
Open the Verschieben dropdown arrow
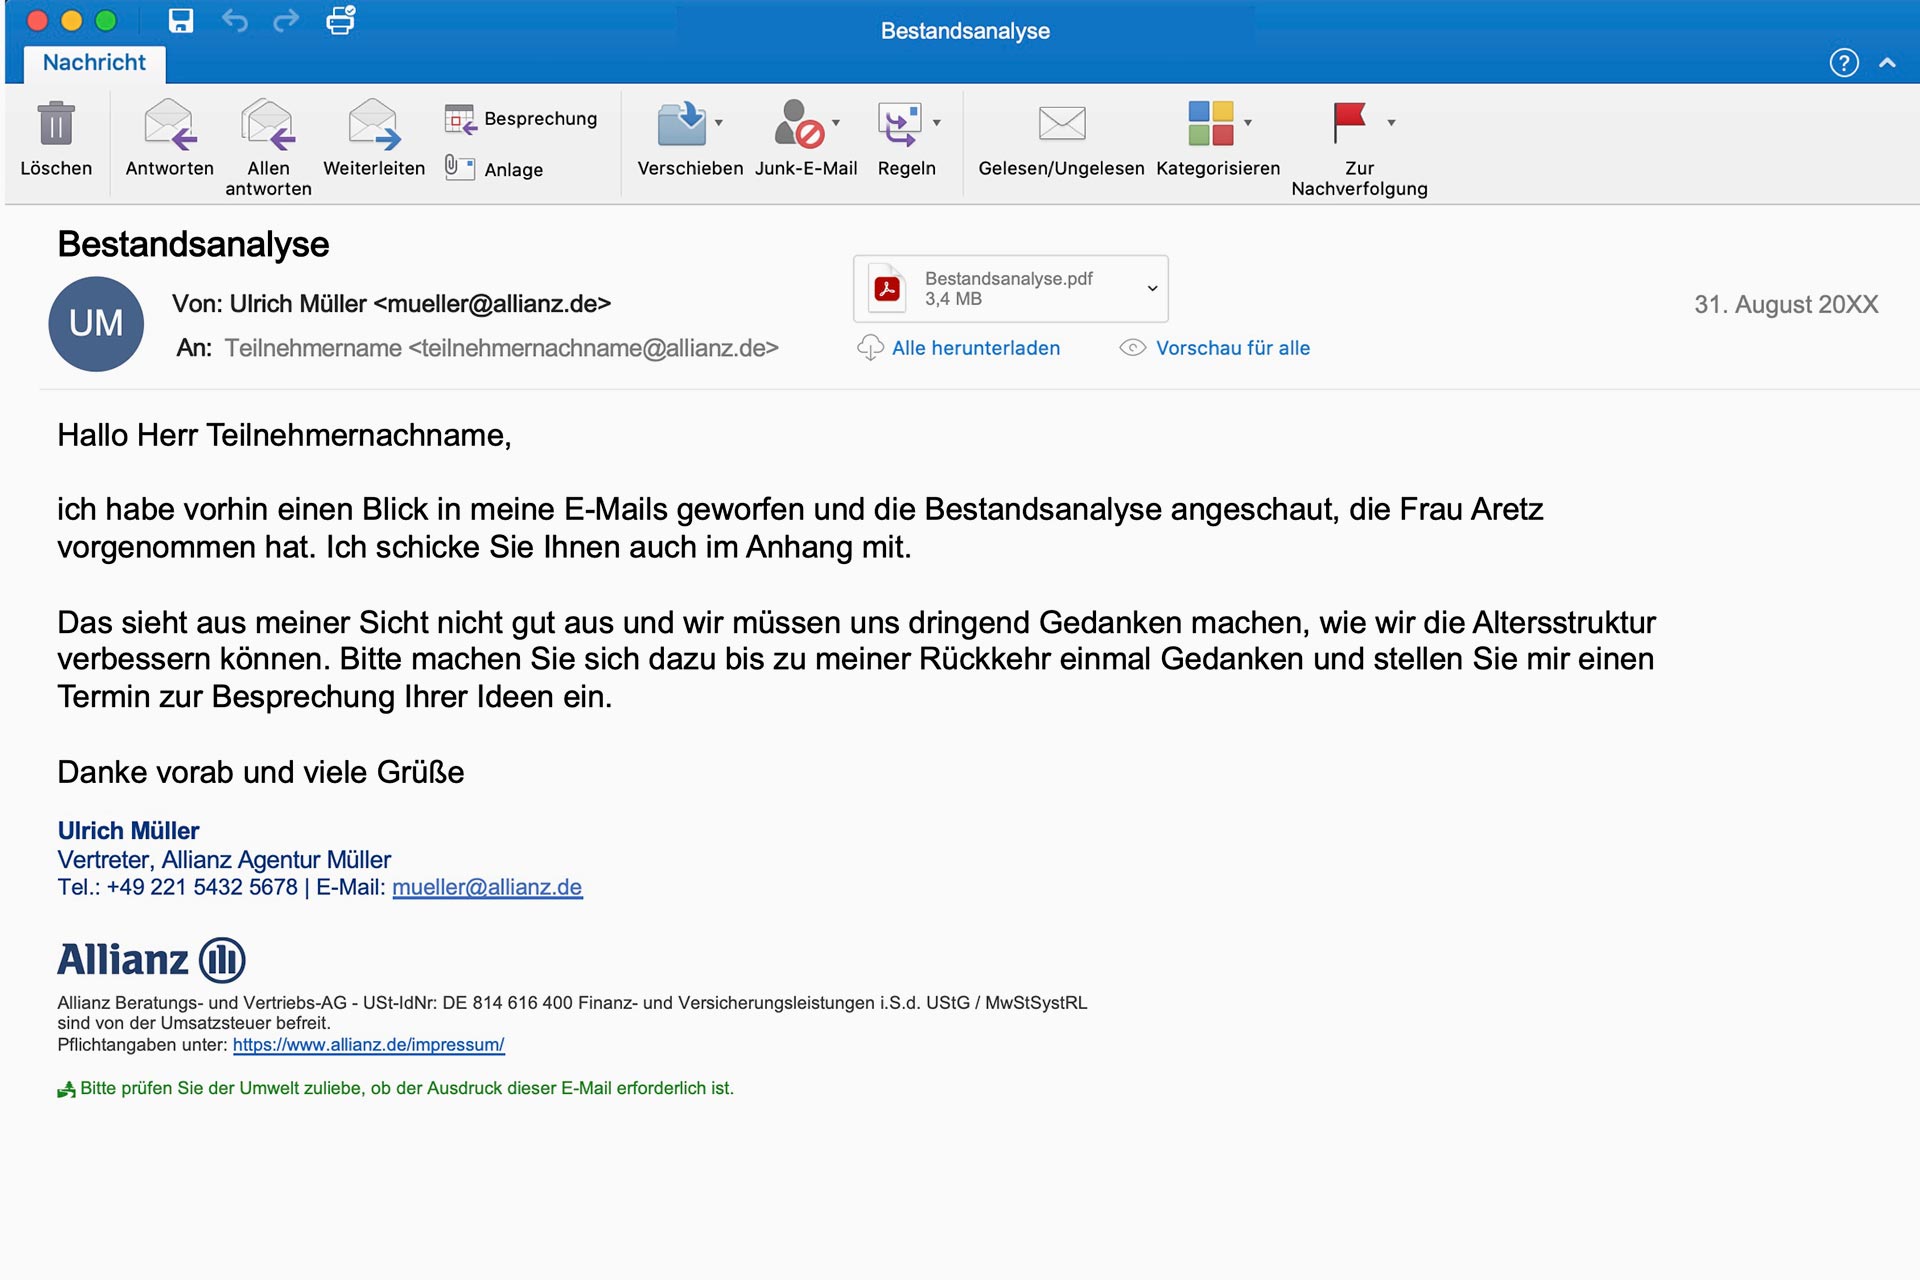tap(718, 123)
